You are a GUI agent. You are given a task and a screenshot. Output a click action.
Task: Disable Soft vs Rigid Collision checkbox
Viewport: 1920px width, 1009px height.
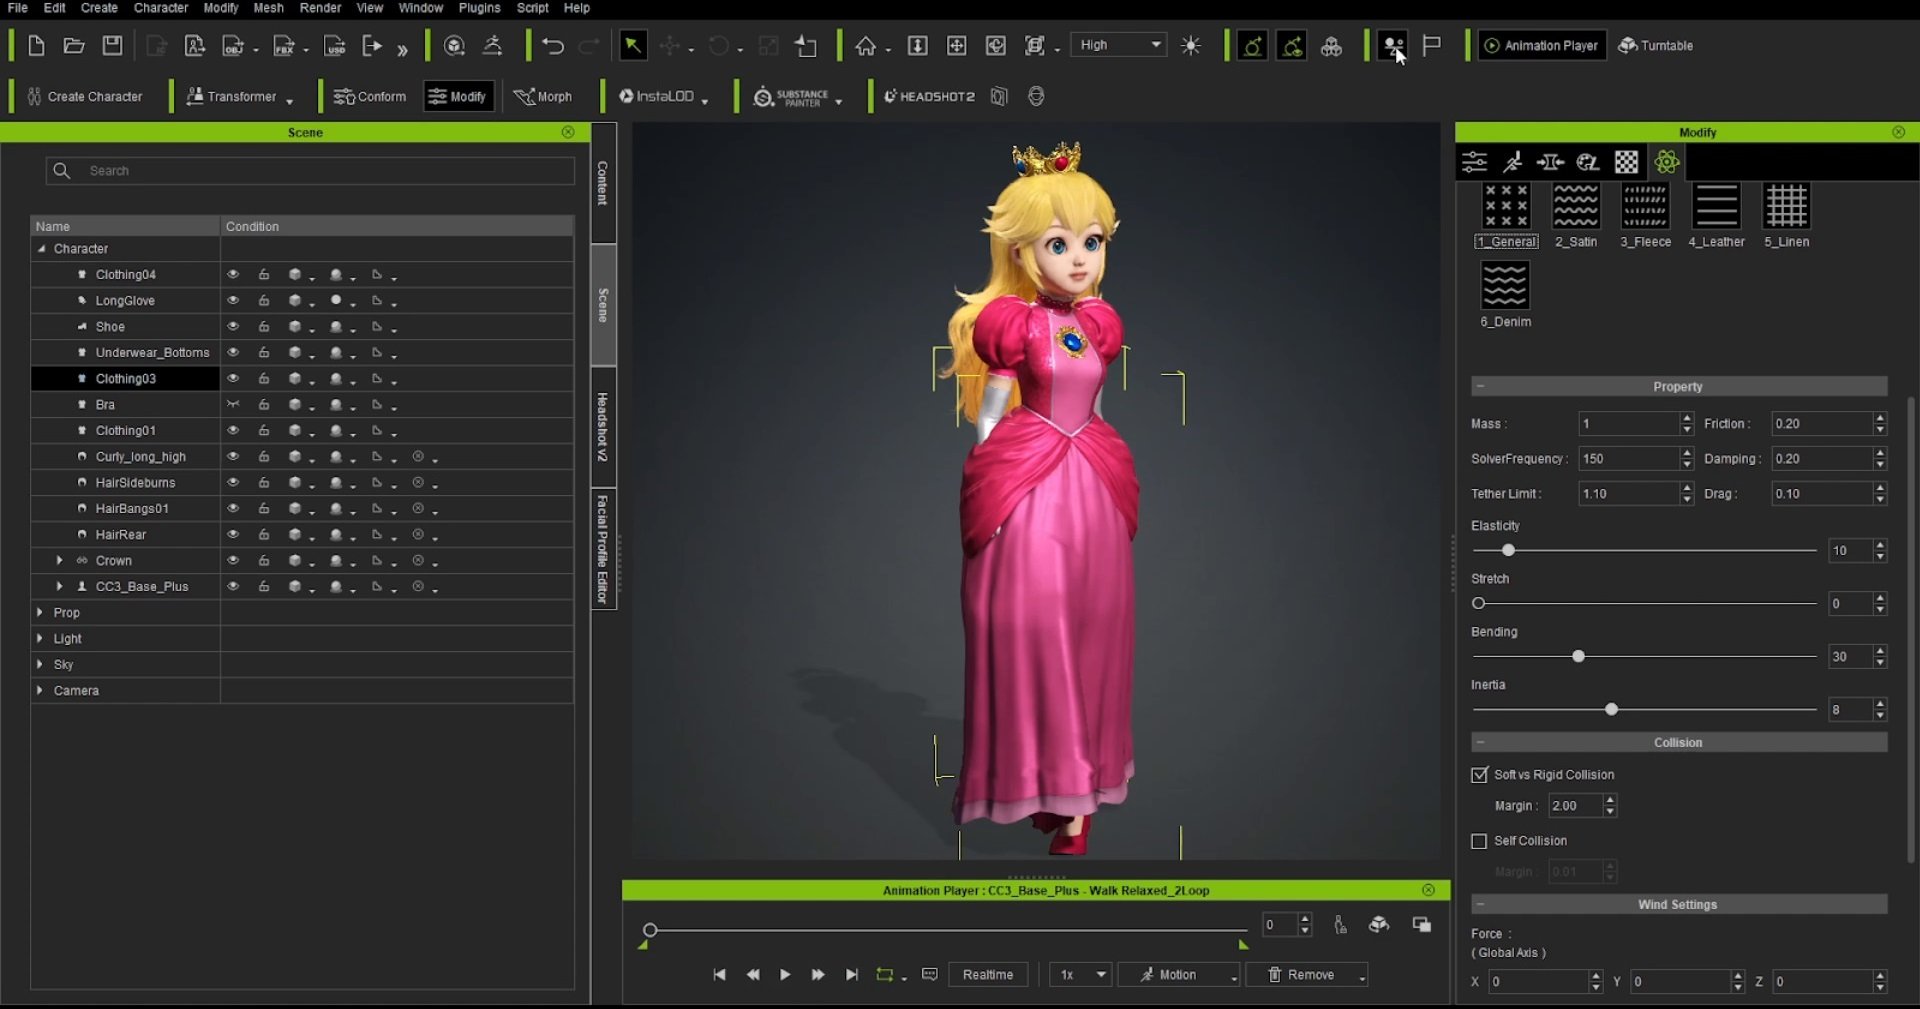point(1480,775)
